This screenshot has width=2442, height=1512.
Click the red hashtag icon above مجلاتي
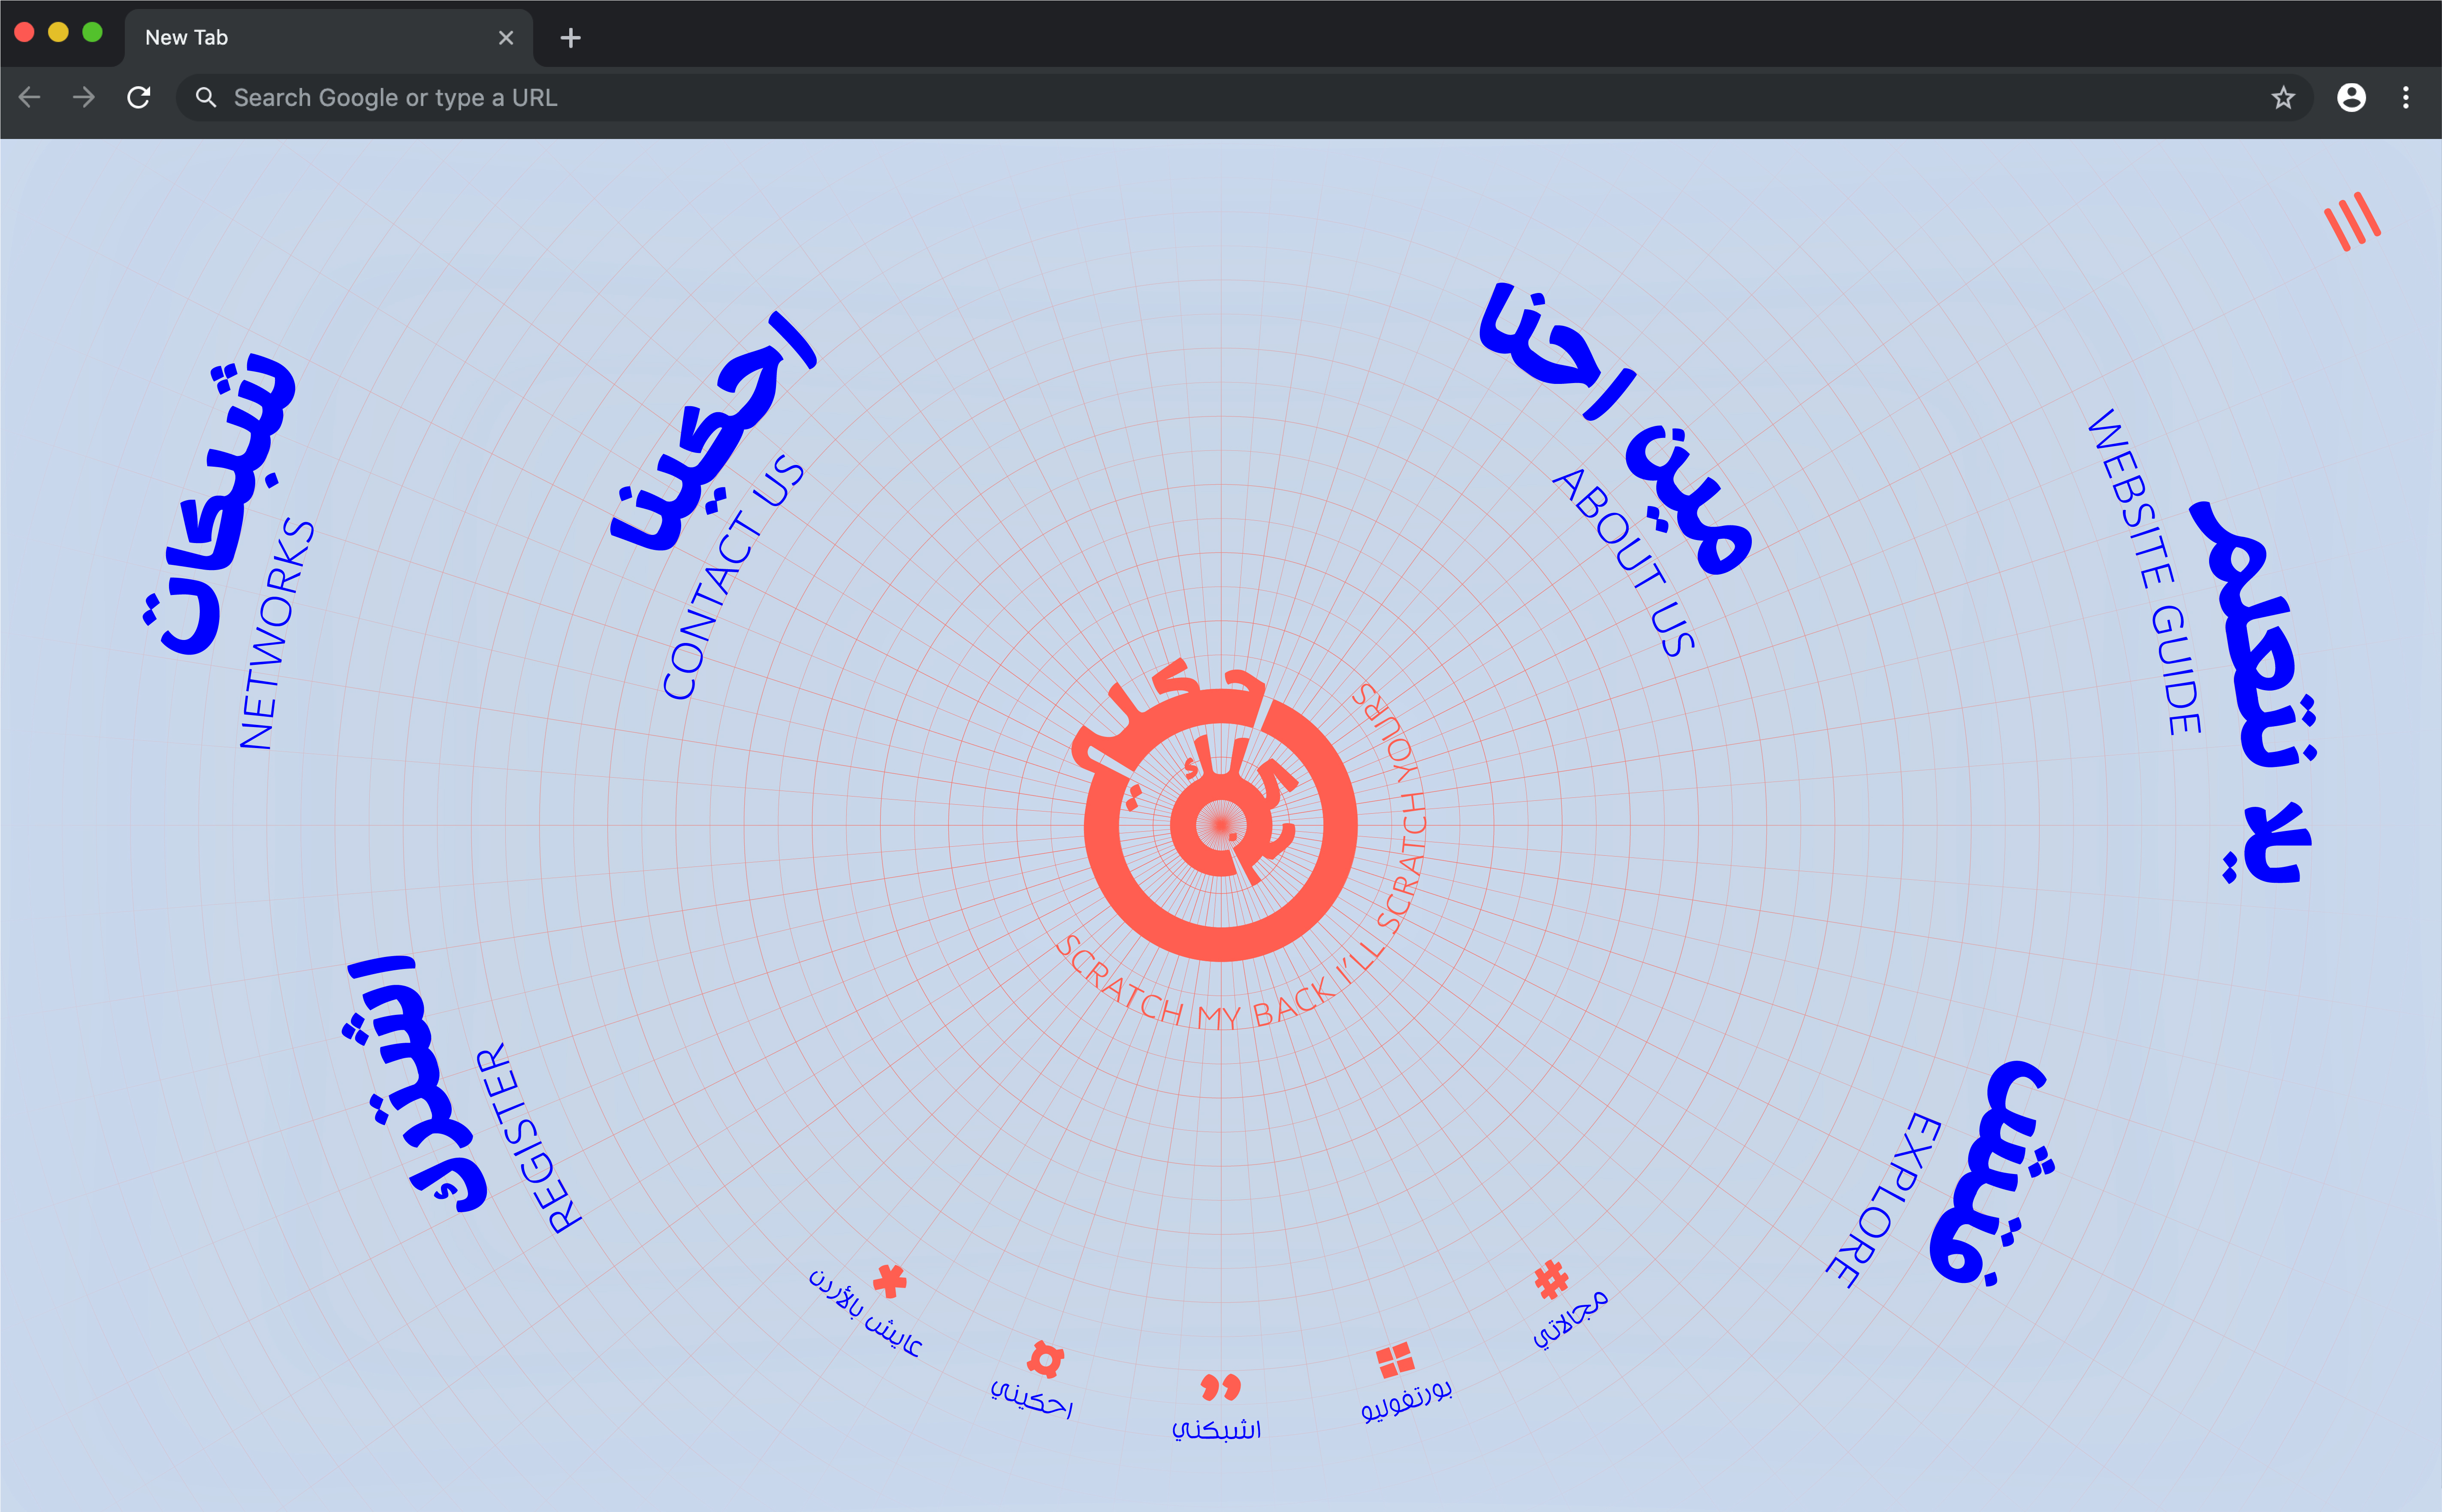click(1551, 1279)
